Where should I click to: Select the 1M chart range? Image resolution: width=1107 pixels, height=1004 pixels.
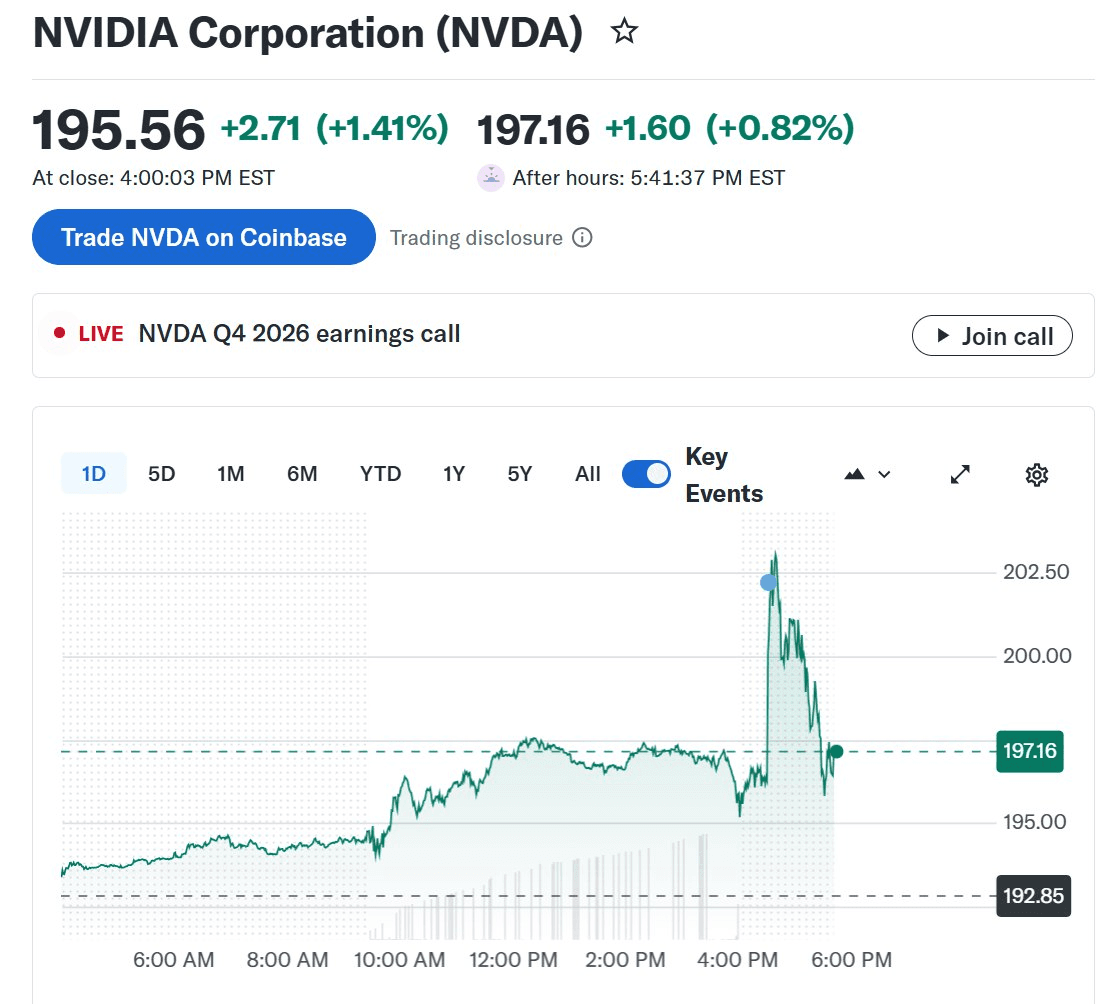pos(231,474)
